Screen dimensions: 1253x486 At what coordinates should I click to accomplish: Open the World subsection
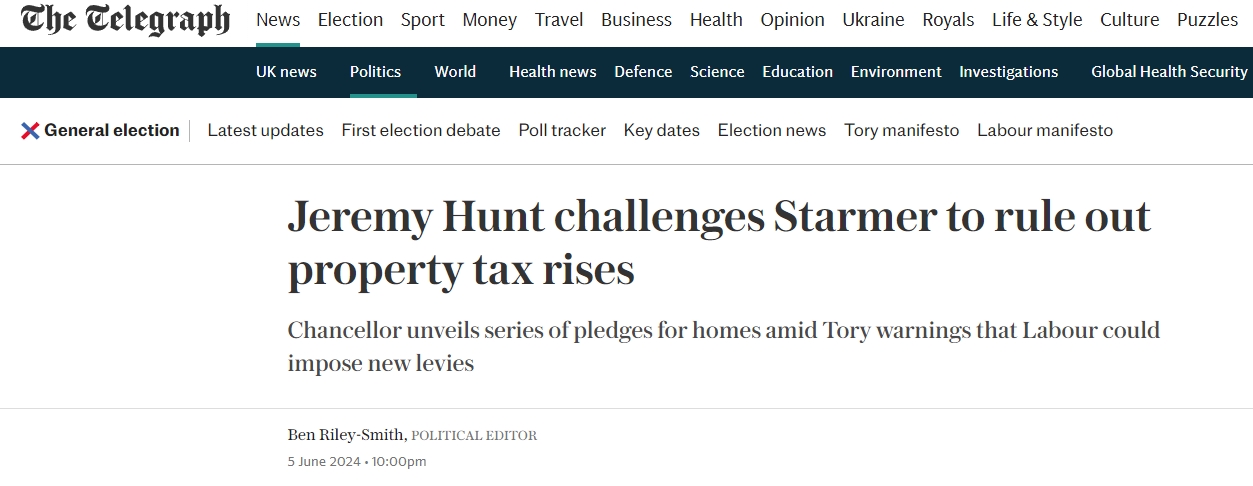tap(455, 72)
